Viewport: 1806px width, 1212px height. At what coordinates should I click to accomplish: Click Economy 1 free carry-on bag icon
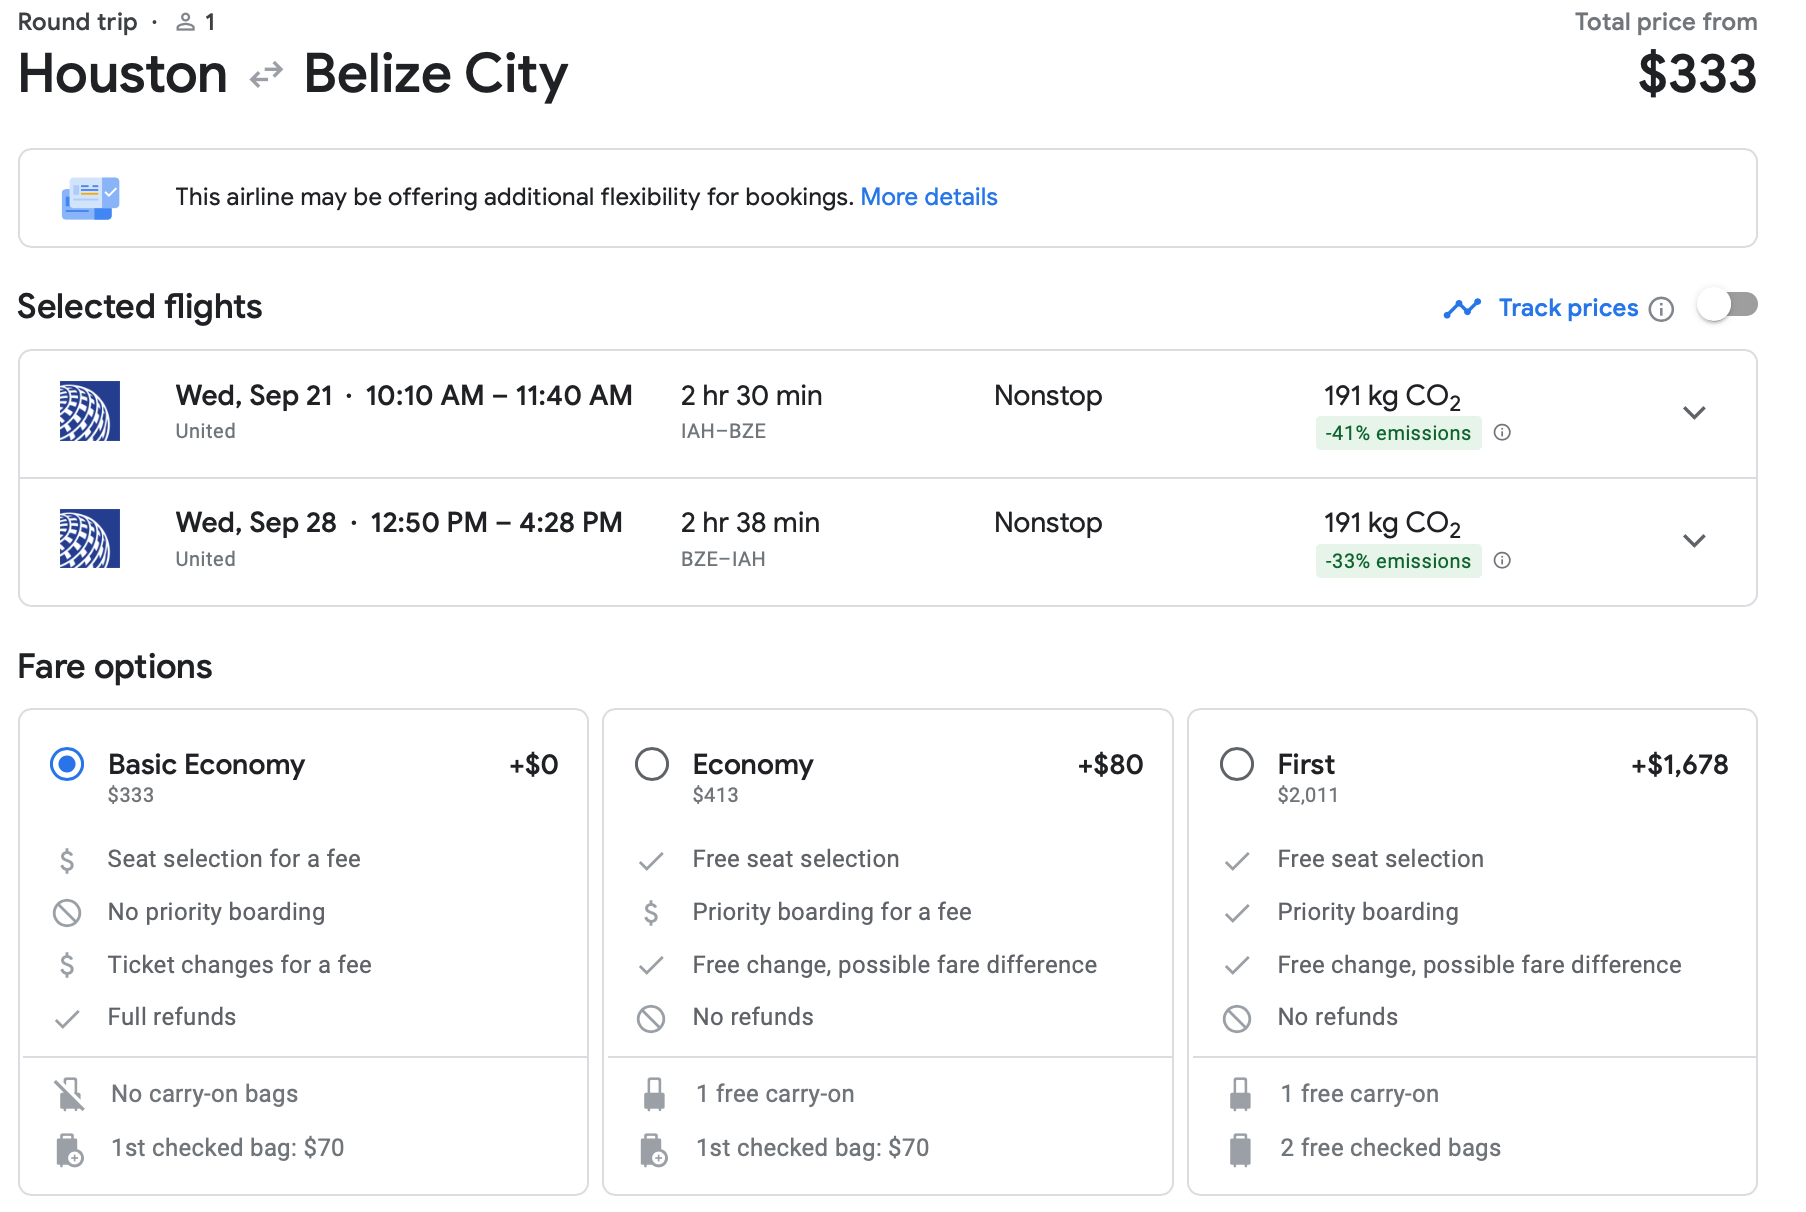(654, 1095)
